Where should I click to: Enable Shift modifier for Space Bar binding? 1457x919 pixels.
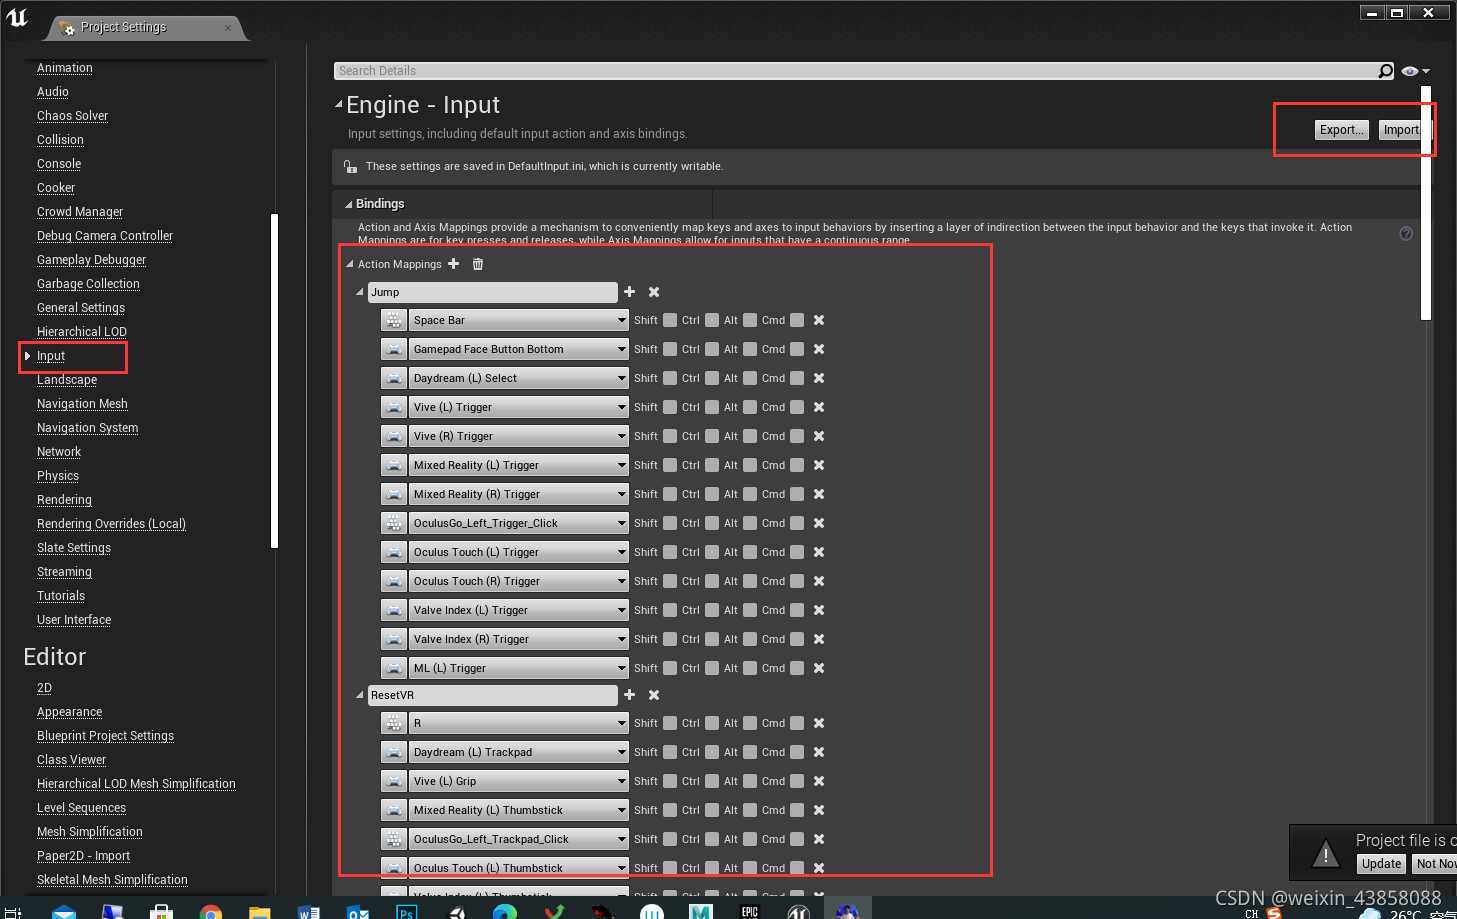click(x=670, y=320)
